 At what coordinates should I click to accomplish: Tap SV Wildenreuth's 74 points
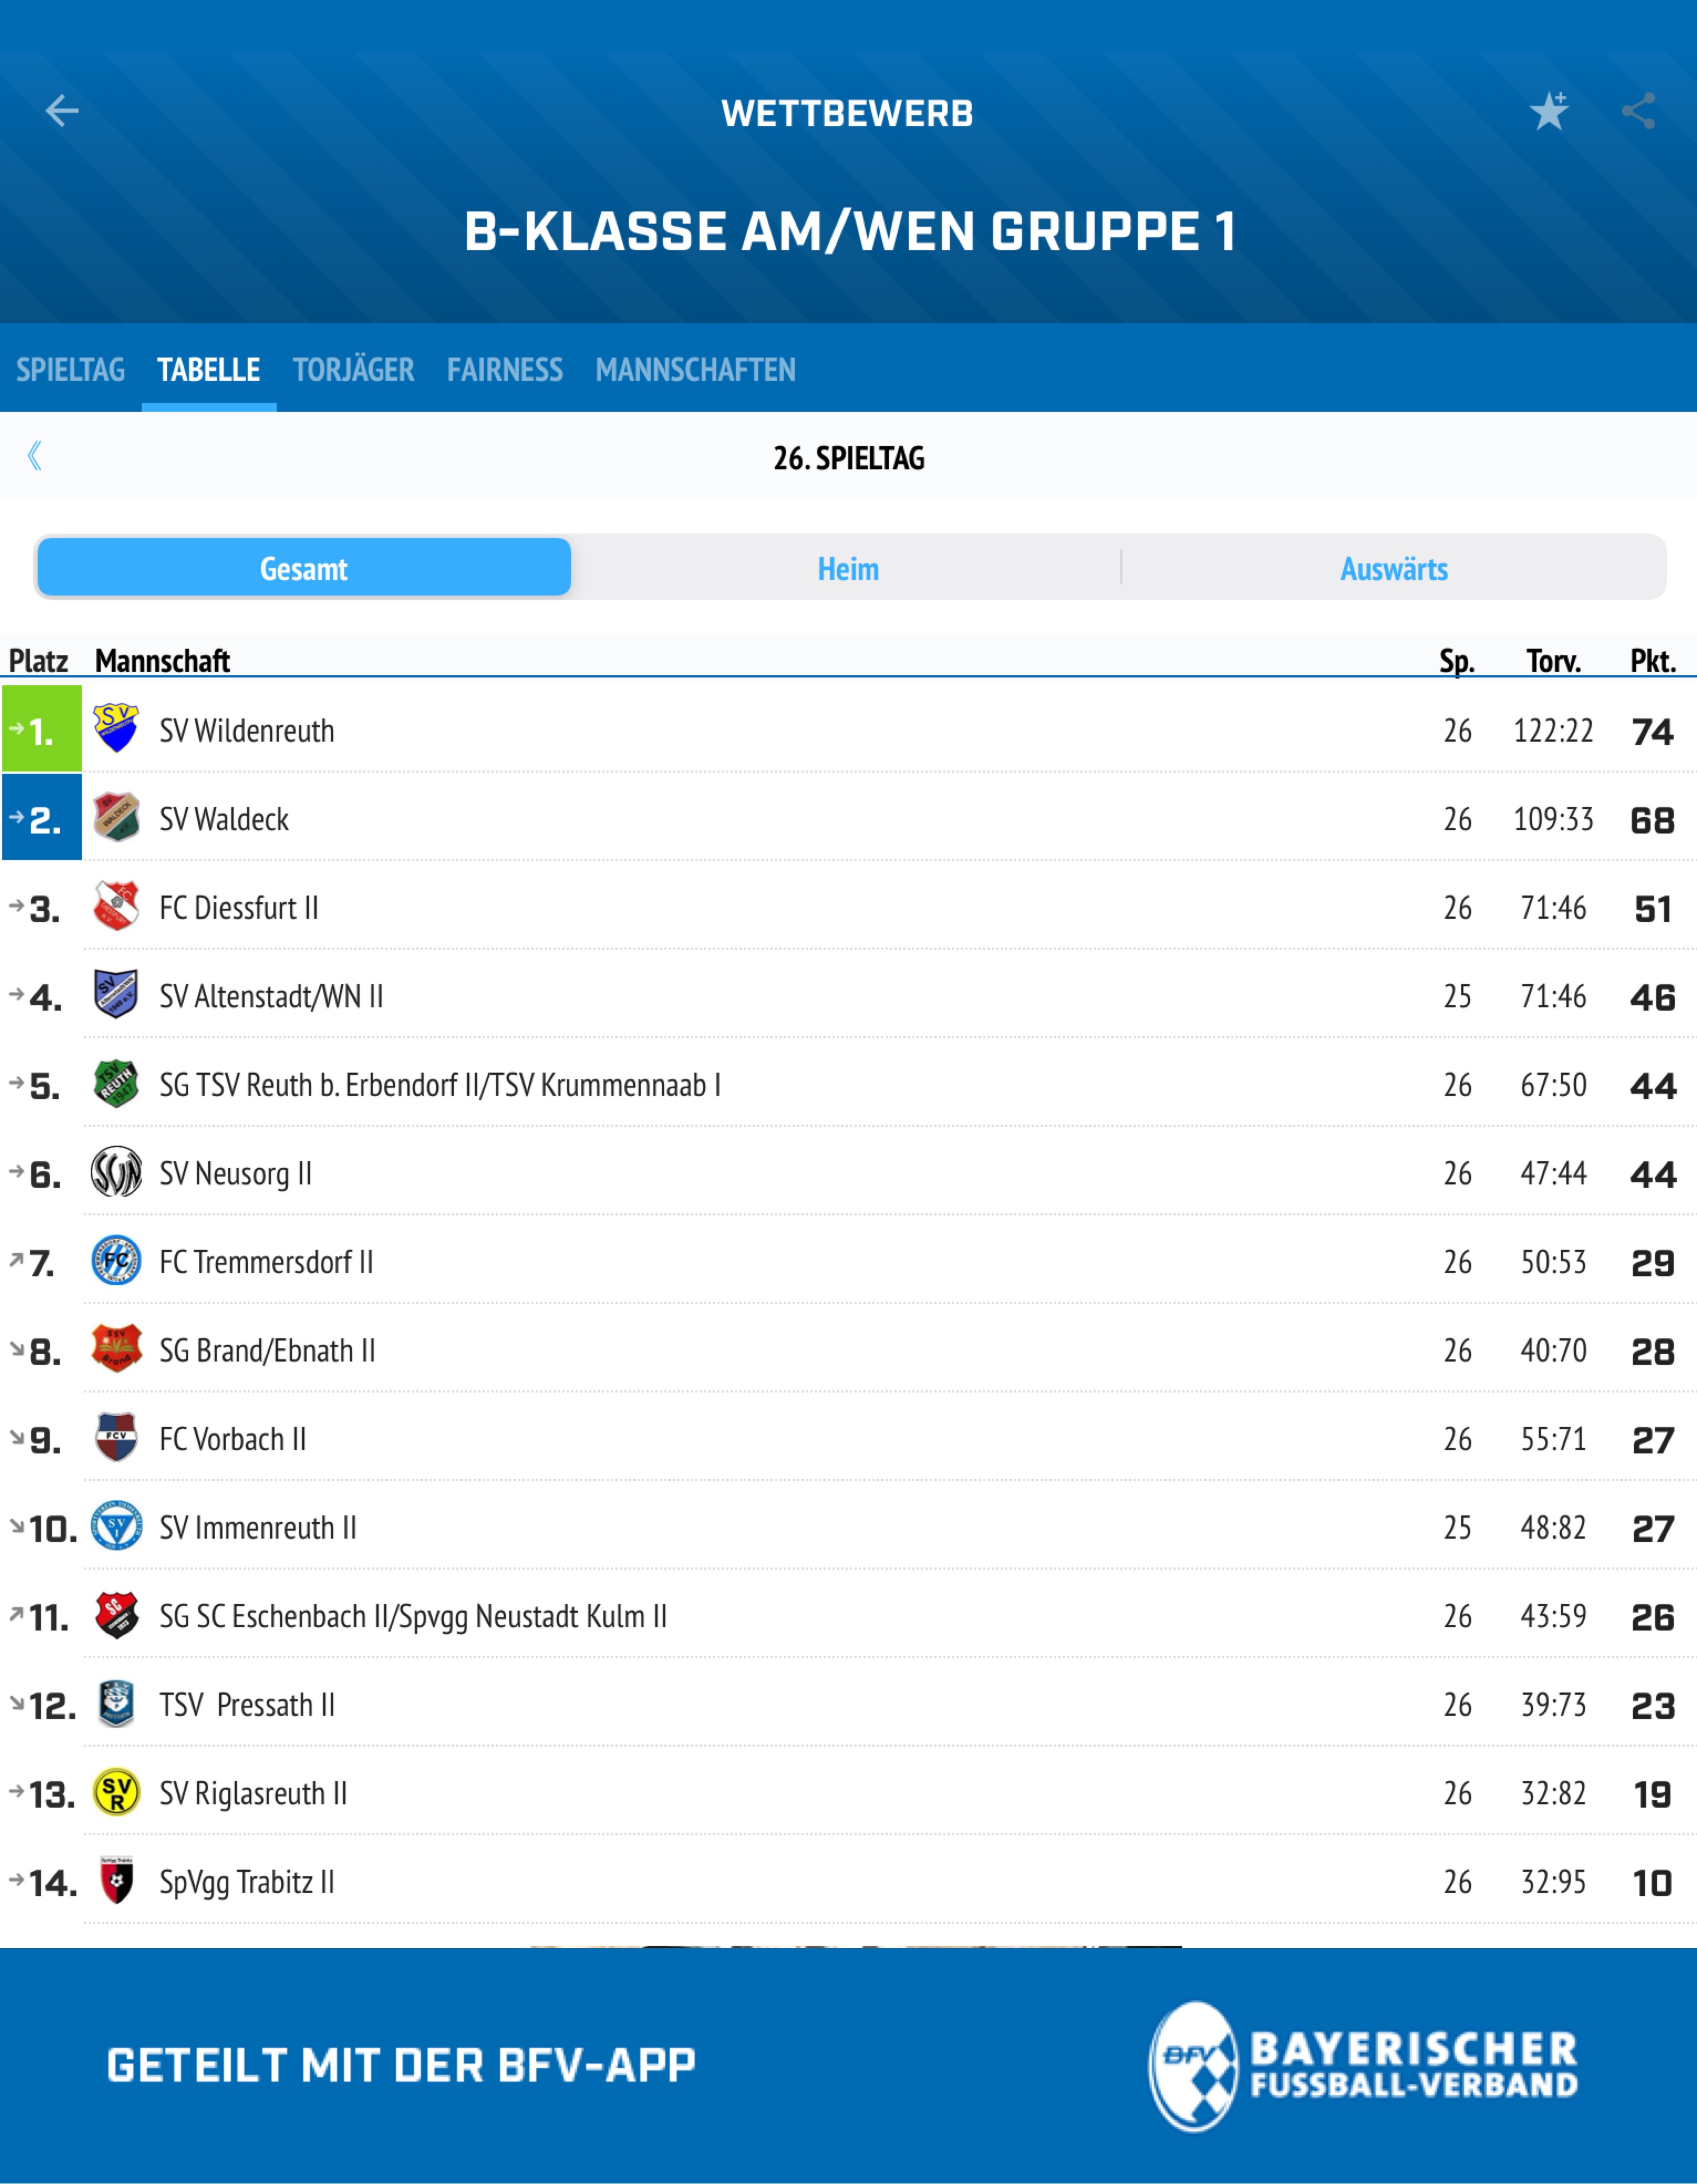(1652, 732)
